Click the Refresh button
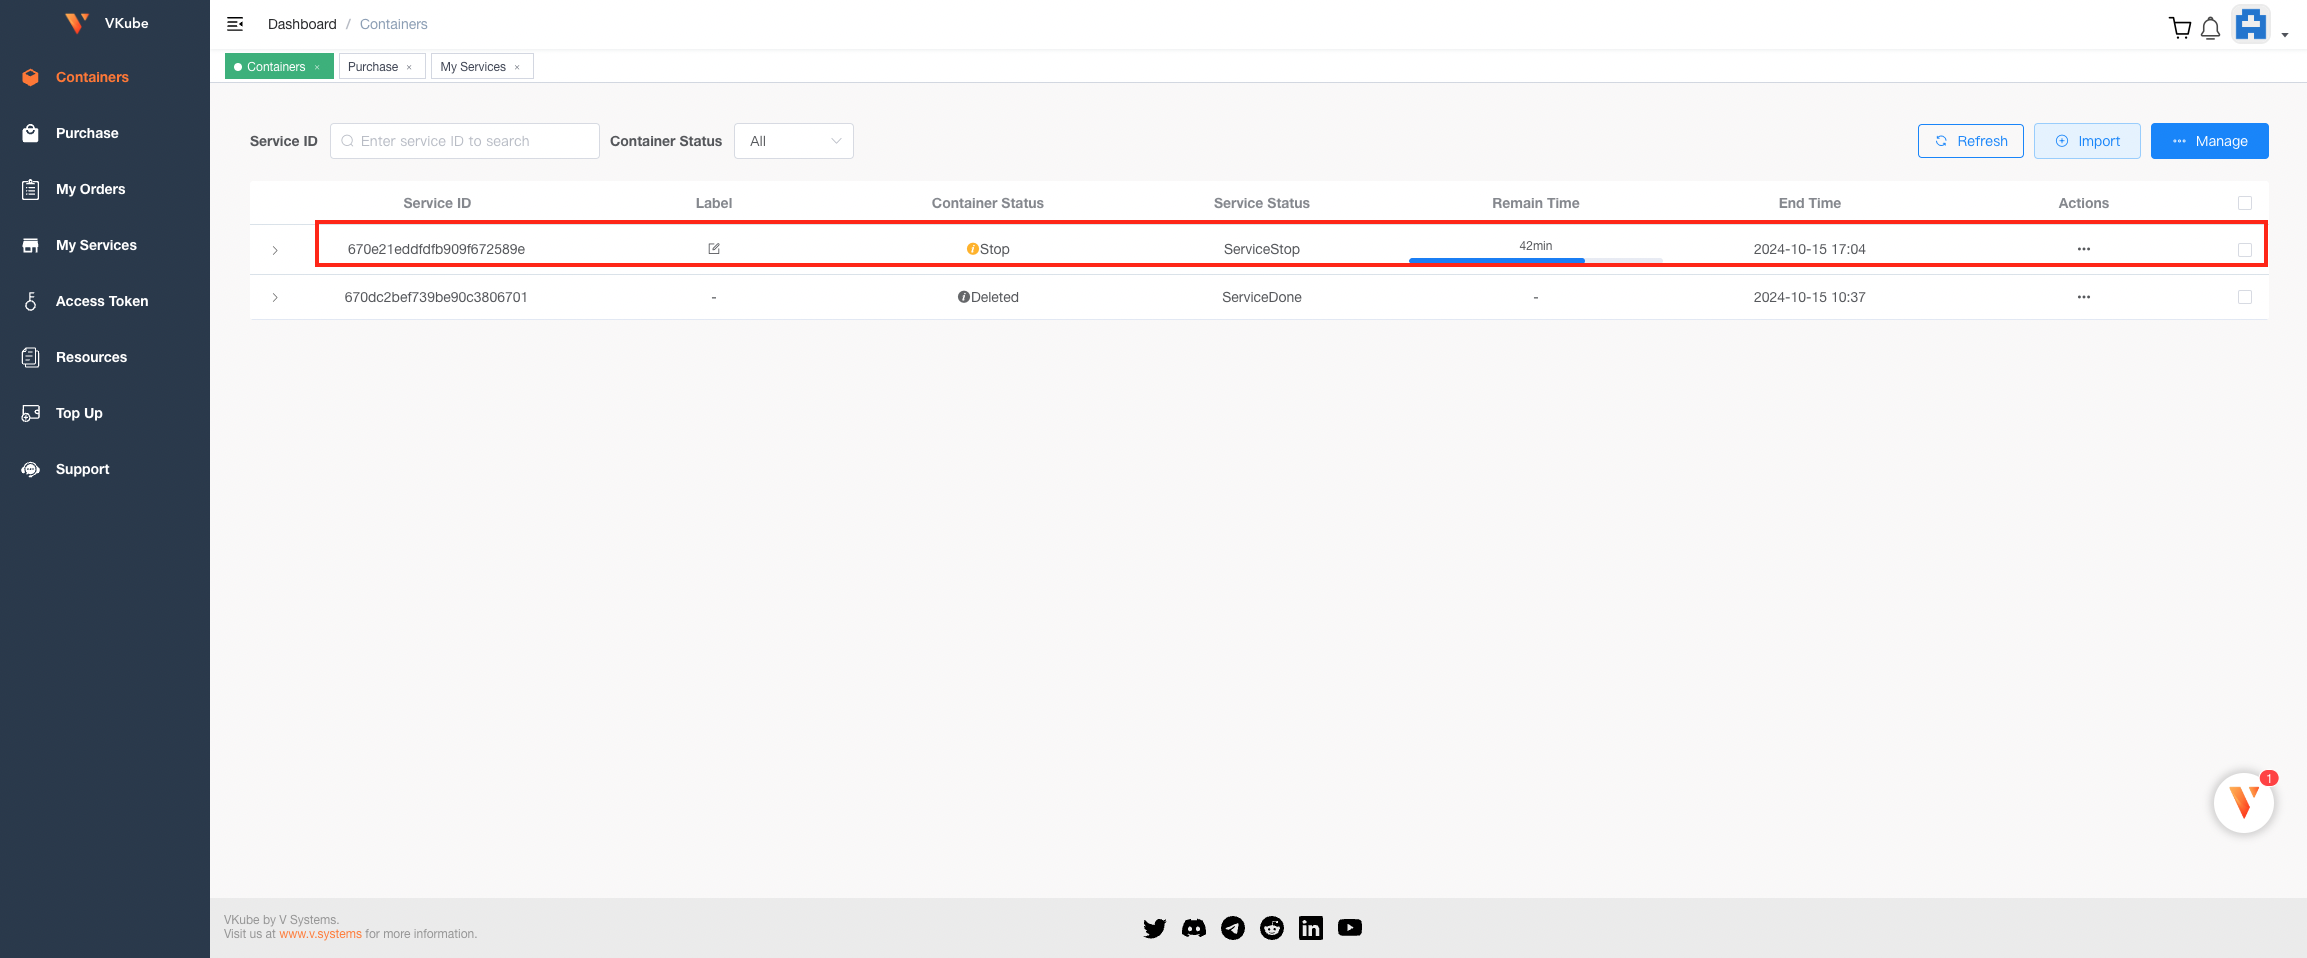Image resolution: width=2307 pixels, height=958 pixels. (1971, 141)
